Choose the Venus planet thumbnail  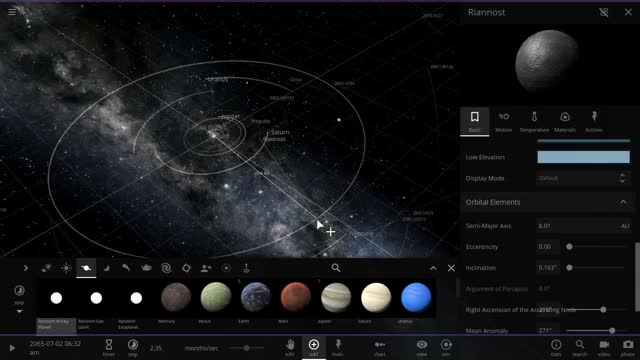[x=216, y=298]
